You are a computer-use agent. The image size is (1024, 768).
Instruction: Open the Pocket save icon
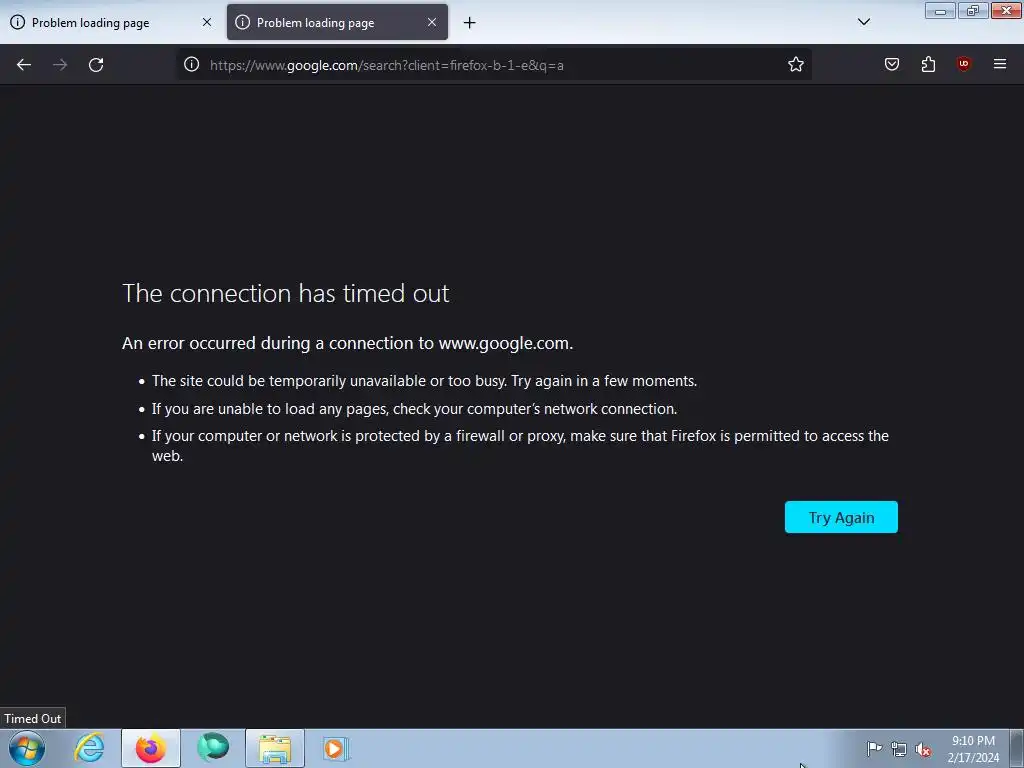tap(891, 64)
